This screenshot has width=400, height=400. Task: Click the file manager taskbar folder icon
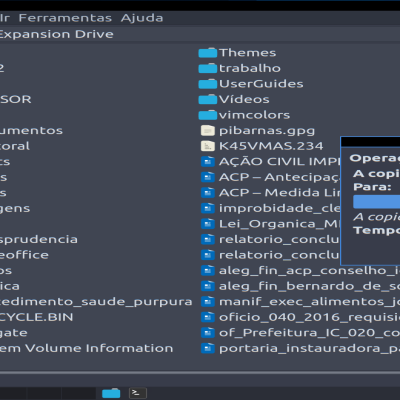point(111,393)
